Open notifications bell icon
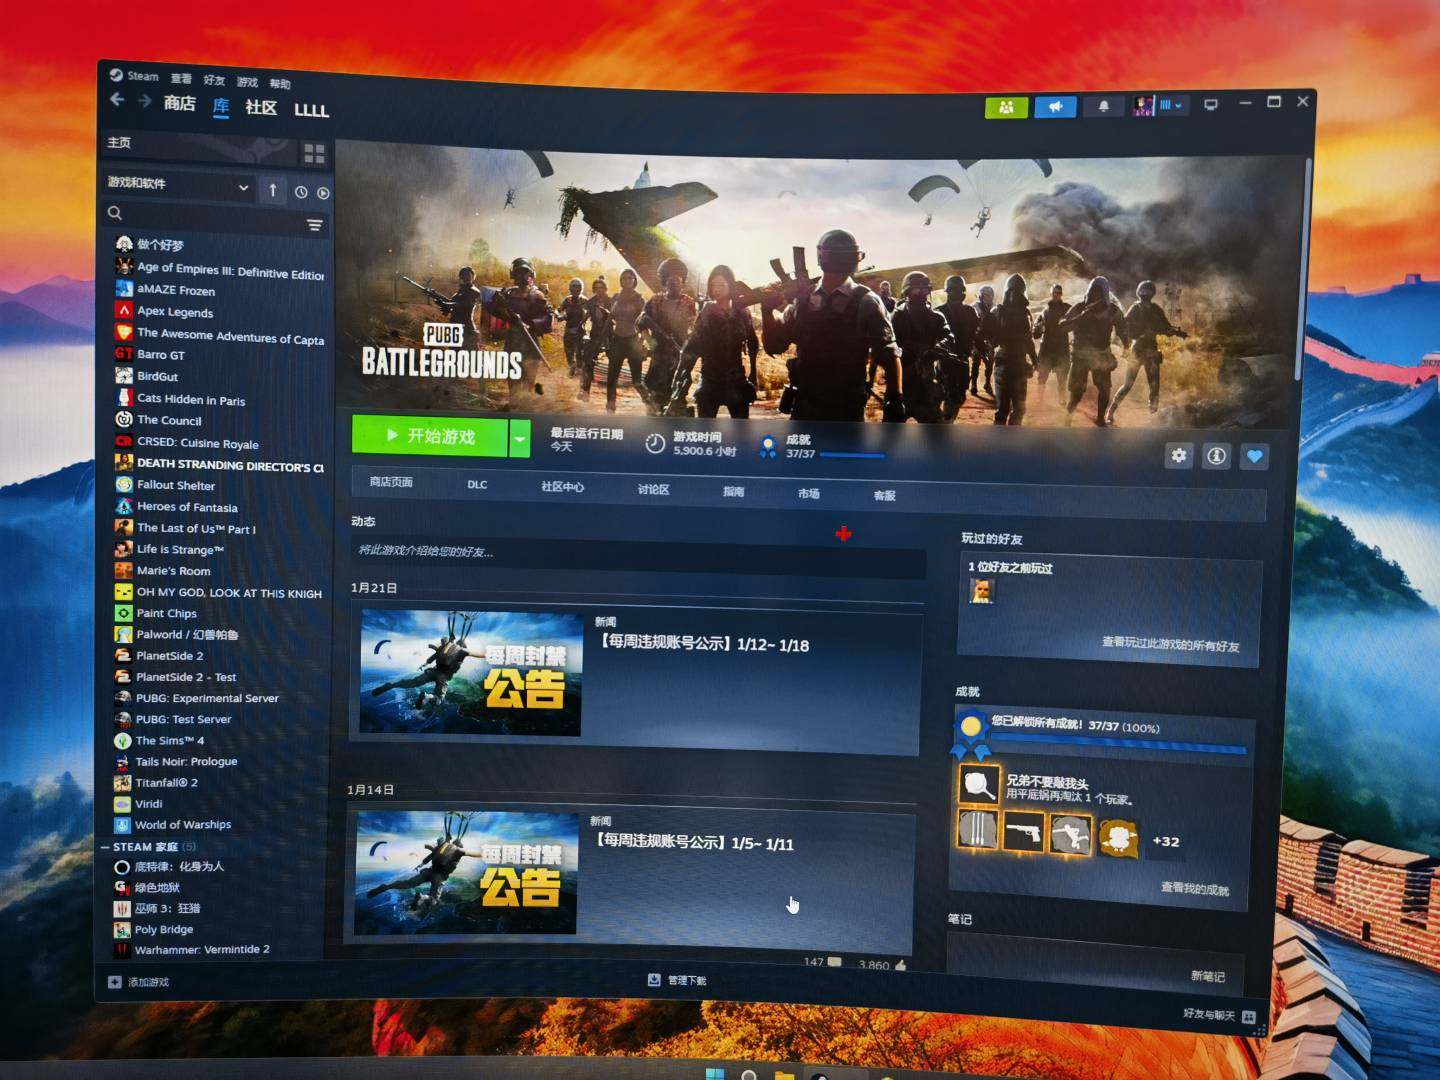Viewport: 1440px width, 1080px height. click(x=1104, y=106)
